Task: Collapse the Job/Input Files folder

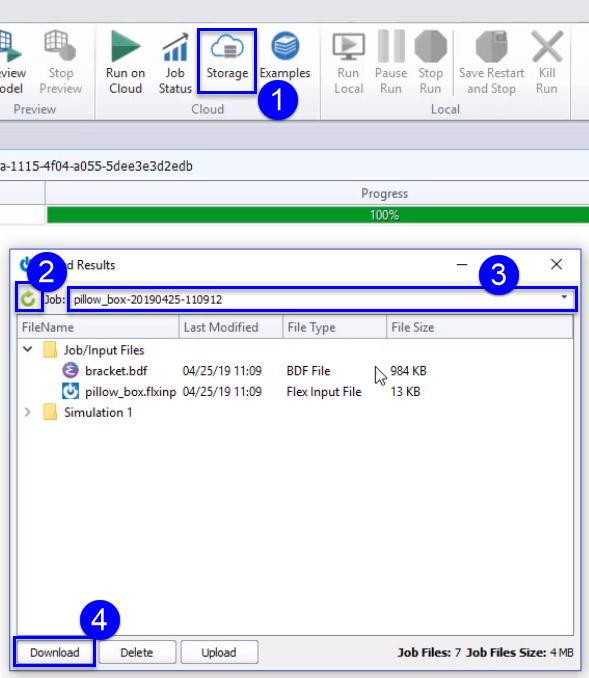Action: click(x=28, y=349)
